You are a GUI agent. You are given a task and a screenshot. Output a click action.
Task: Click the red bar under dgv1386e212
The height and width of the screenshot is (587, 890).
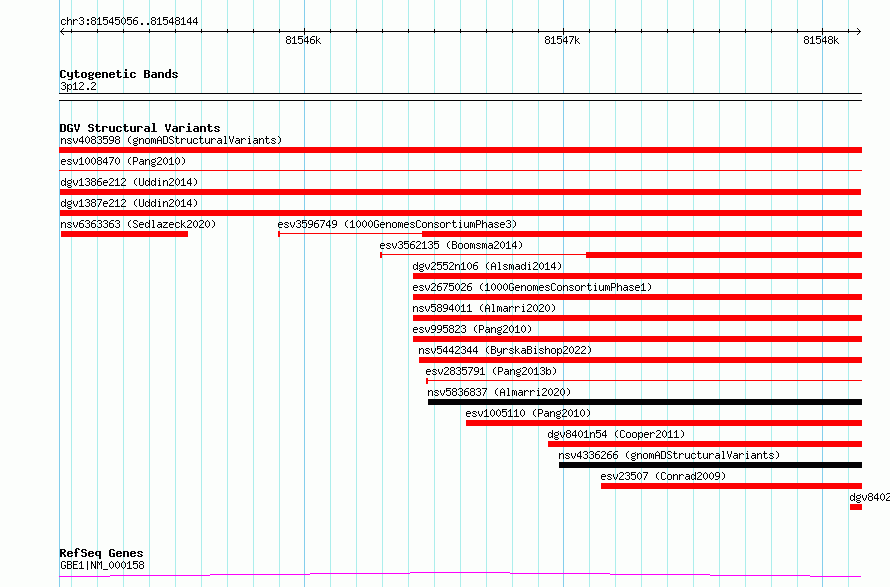pos(460,192)
